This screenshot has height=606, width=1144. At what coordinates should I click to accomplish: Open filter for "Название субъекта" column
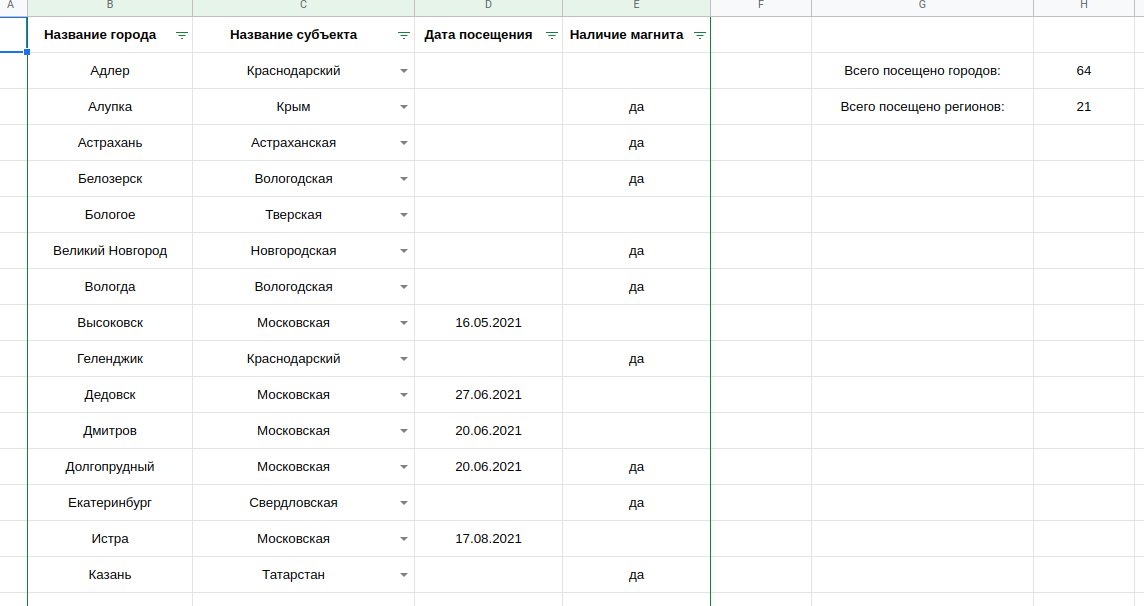[402, 34]
